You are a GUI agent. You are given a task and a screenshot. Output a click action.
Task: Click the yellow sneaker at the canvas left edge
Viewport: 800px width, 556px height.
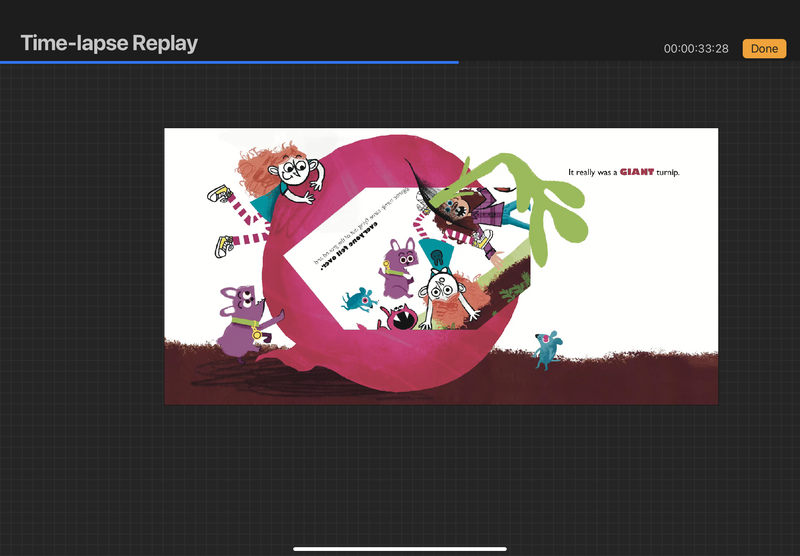click(219, 192)
